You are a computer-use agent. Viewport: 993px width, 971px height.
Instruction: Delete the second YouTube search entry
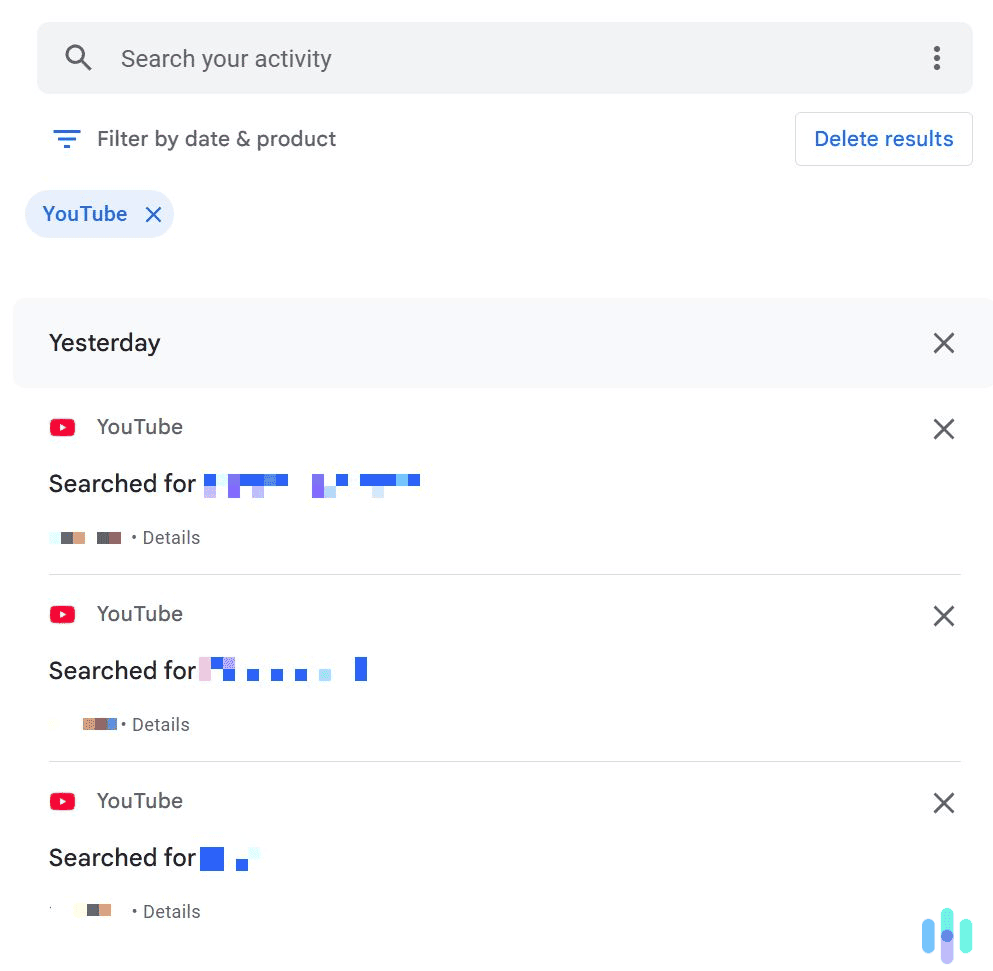[x=943, y=616]
